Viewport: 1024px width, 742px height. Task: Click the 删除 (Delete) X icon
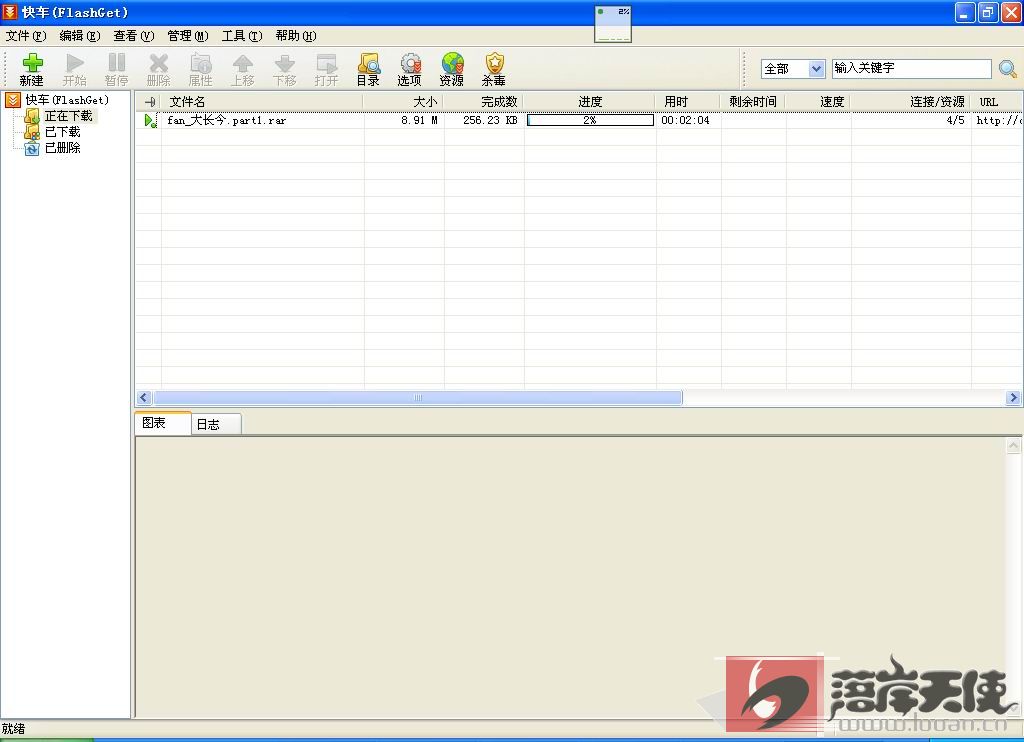pyautogui.click(x=158, y=63)
